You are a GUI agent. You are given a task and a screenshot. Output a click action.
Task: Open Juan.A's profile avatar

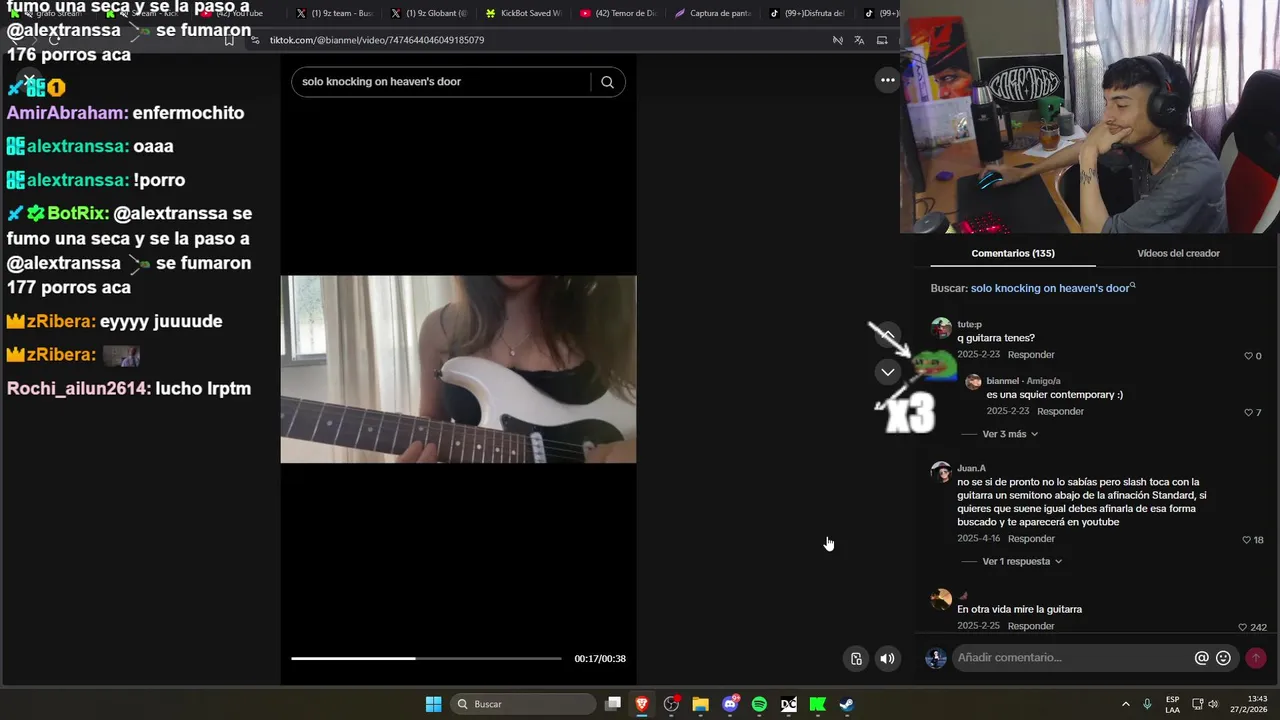click(941, 472)
